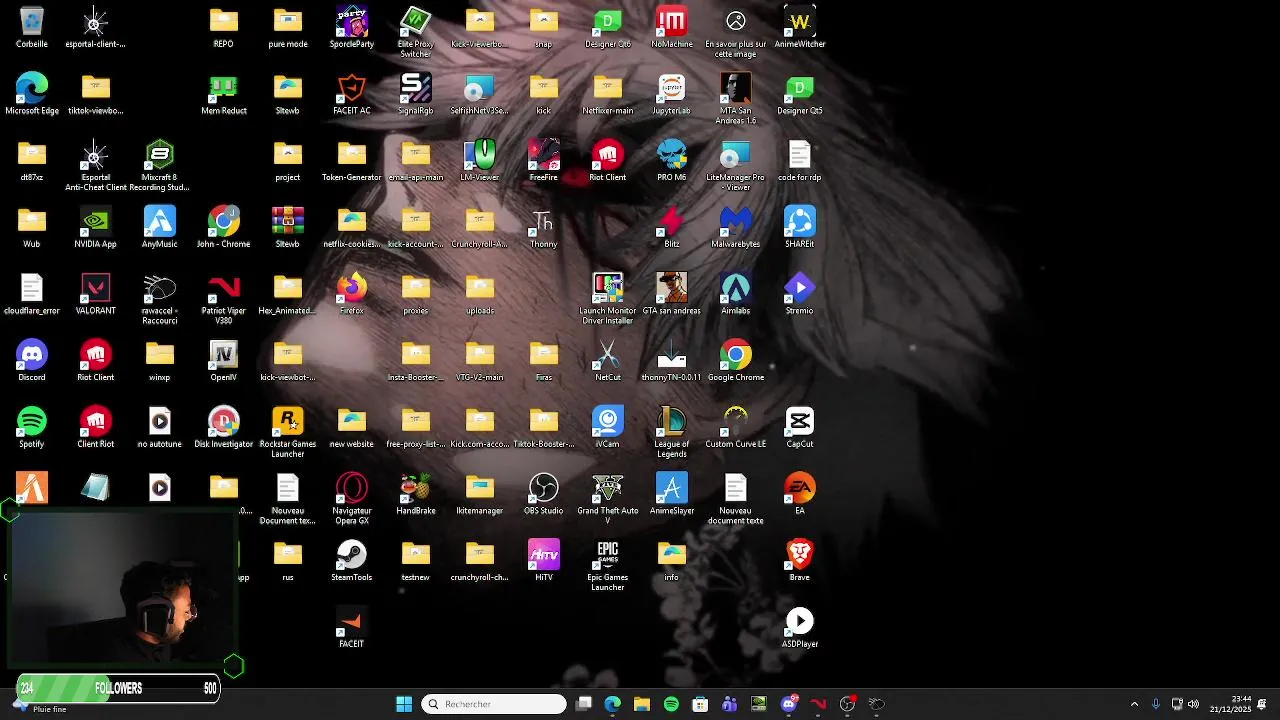Open Malwarebytes shortcut
Image resolution: width=1280 pixels, height=720 pixels.
pyautogui.click(x=736, y=228)
